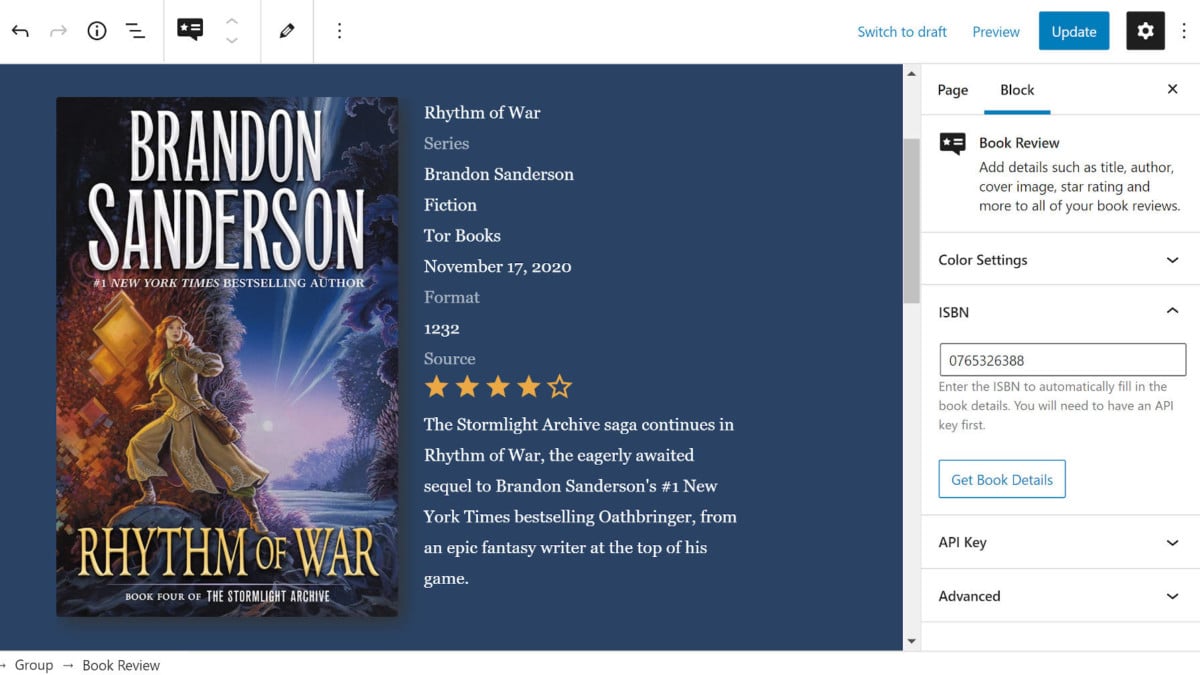This screenshot has width=1200, height=675.
Task: Select the pencil edit tool
Action: (x=287, y=31)
